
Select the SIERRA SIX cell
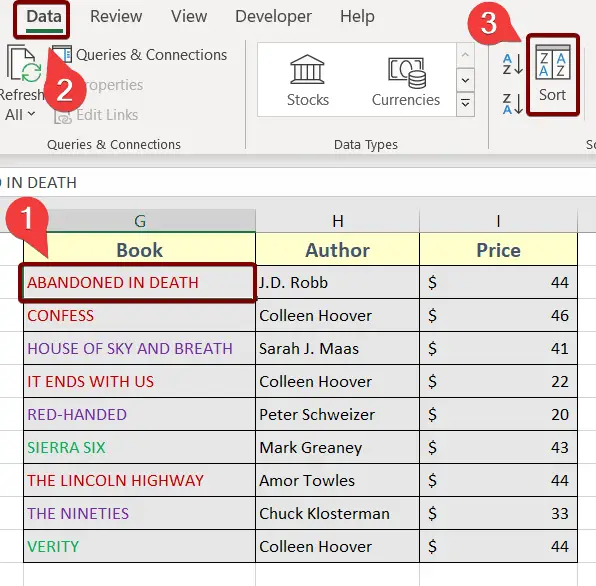(x=139, y=447)
